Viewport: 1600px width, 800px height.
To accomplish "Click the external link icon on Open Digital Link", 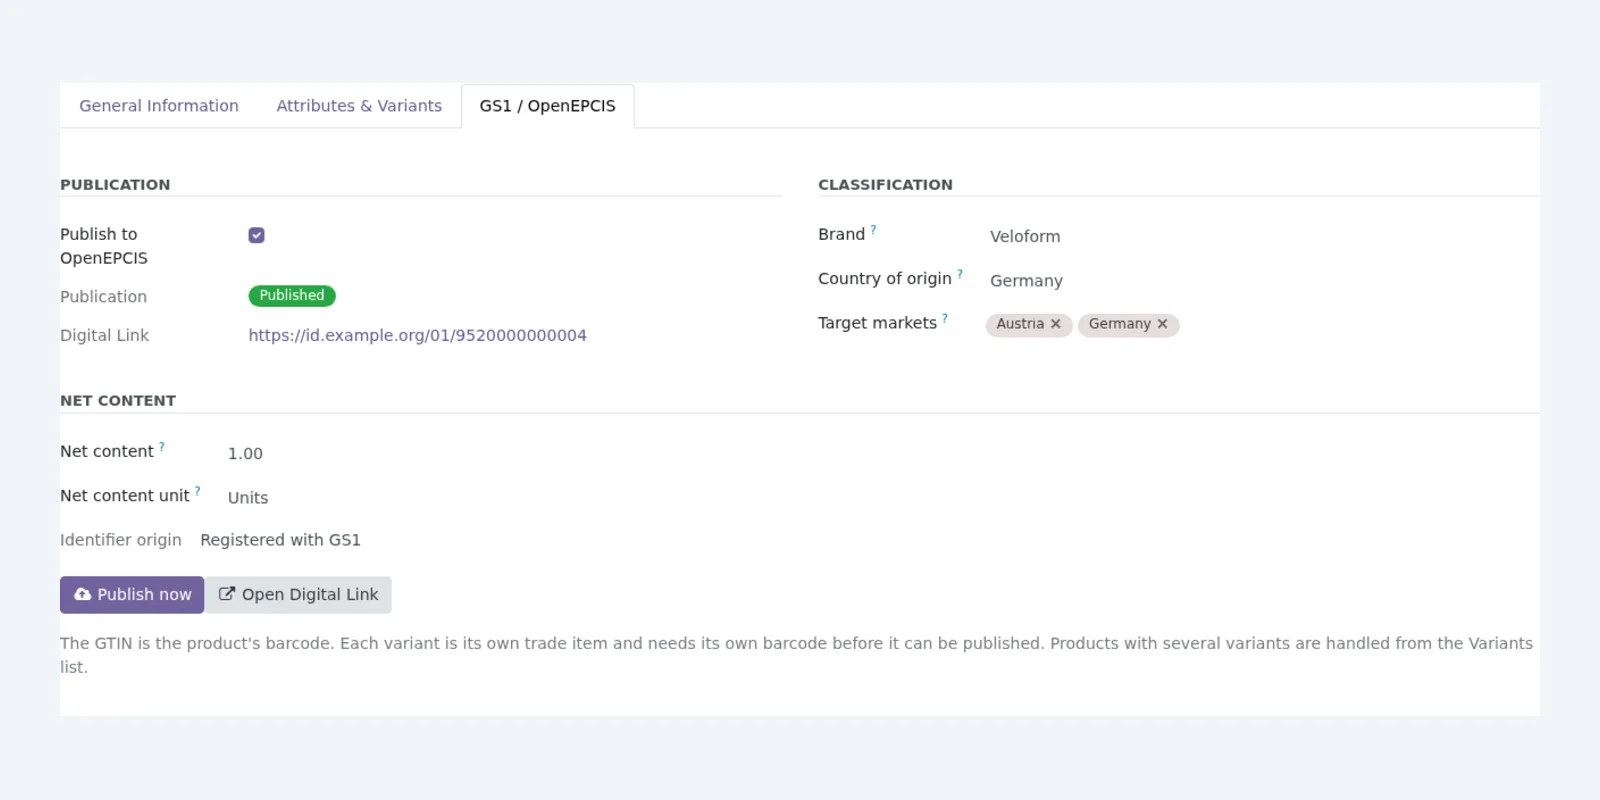I will point(227,594).
